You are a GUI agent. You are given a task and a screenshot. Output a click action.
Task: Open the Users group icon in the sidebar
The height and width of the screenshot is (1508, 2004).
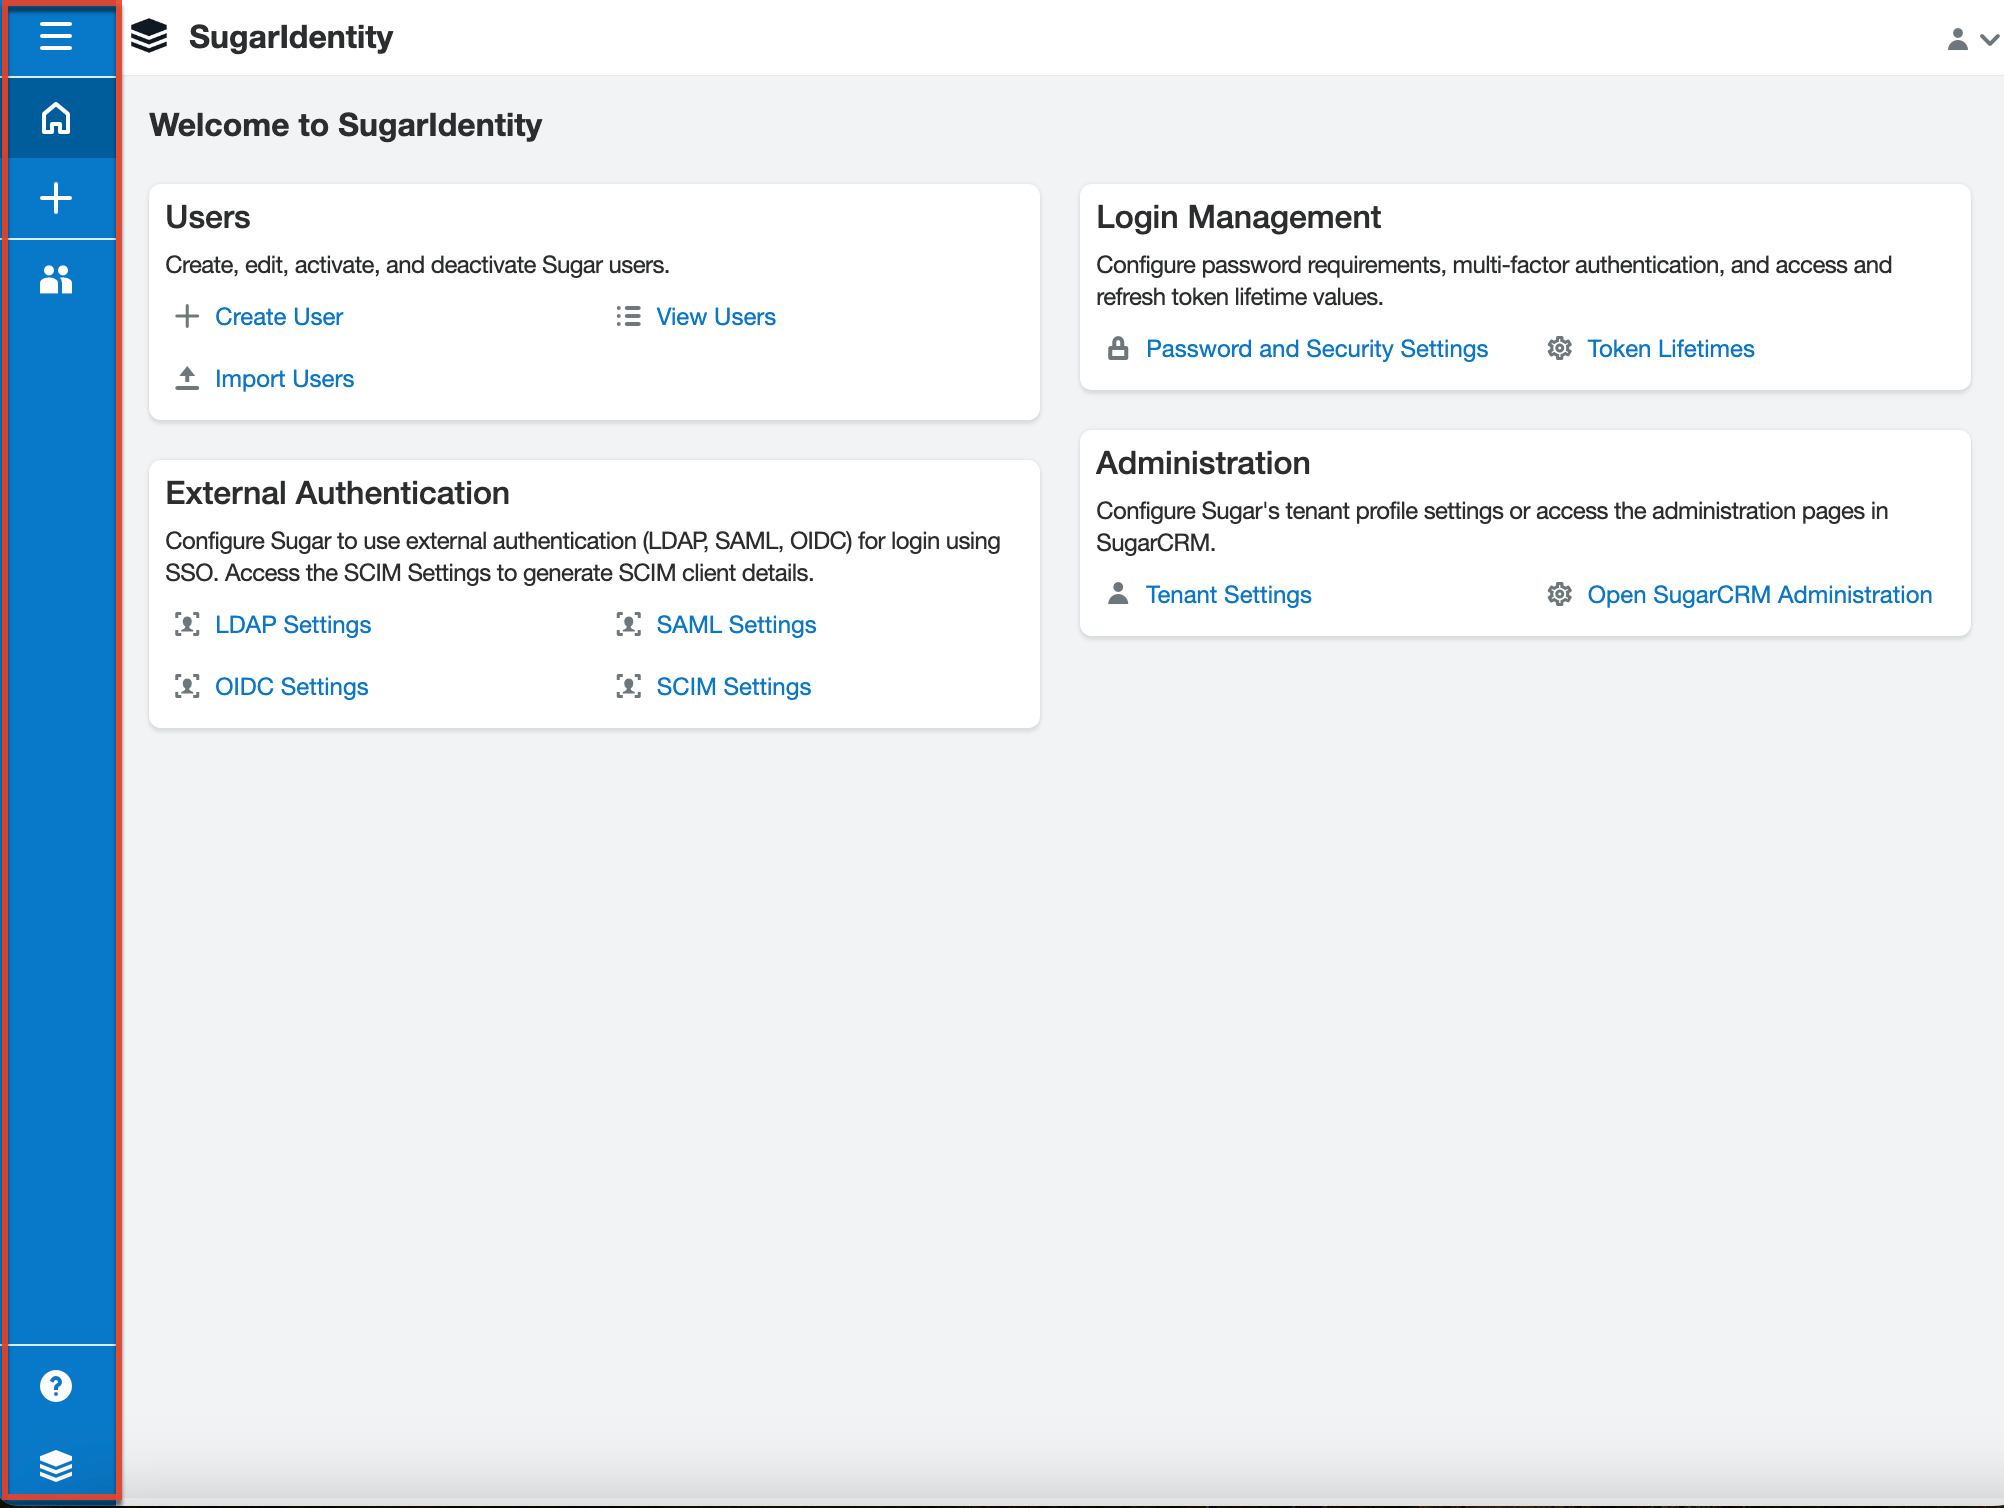coord(56,279)
